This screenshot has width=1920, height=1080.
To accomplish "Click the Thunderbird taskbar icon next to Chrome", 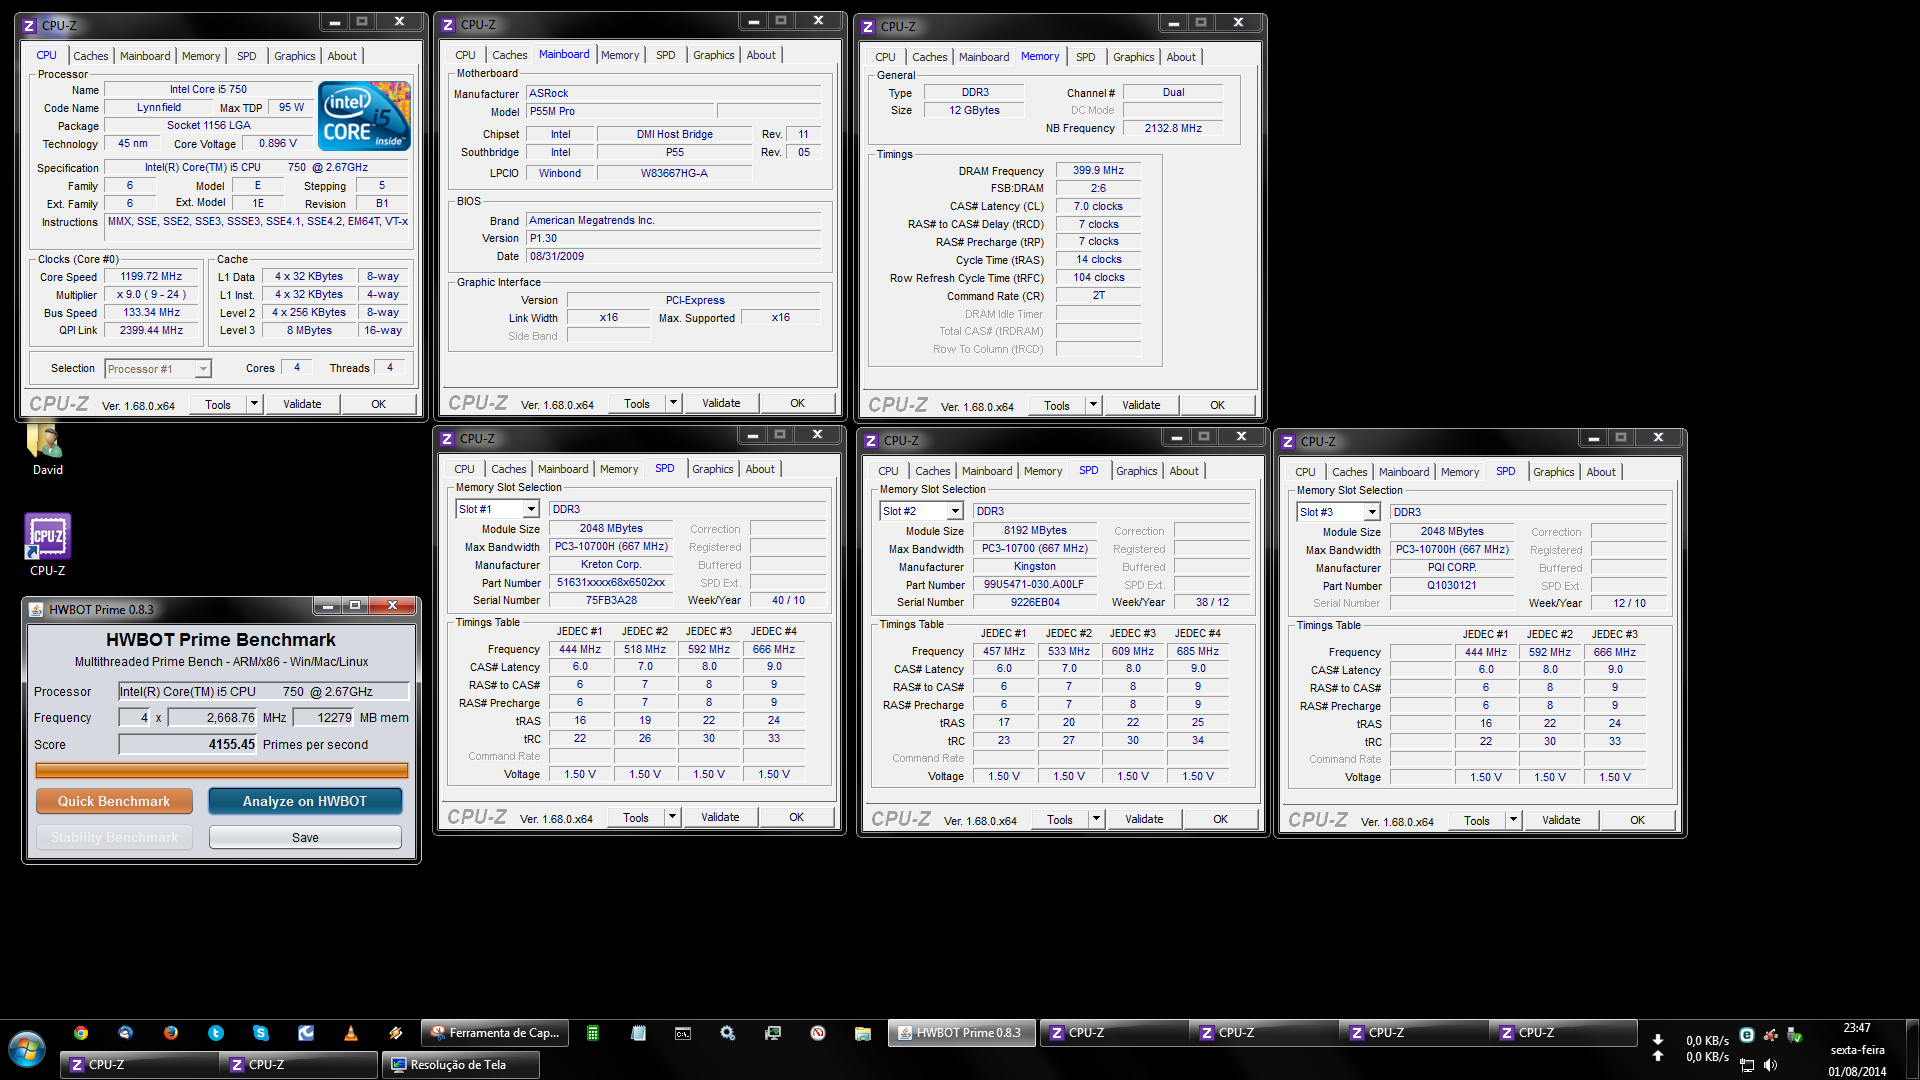I will coord(126,1033).
